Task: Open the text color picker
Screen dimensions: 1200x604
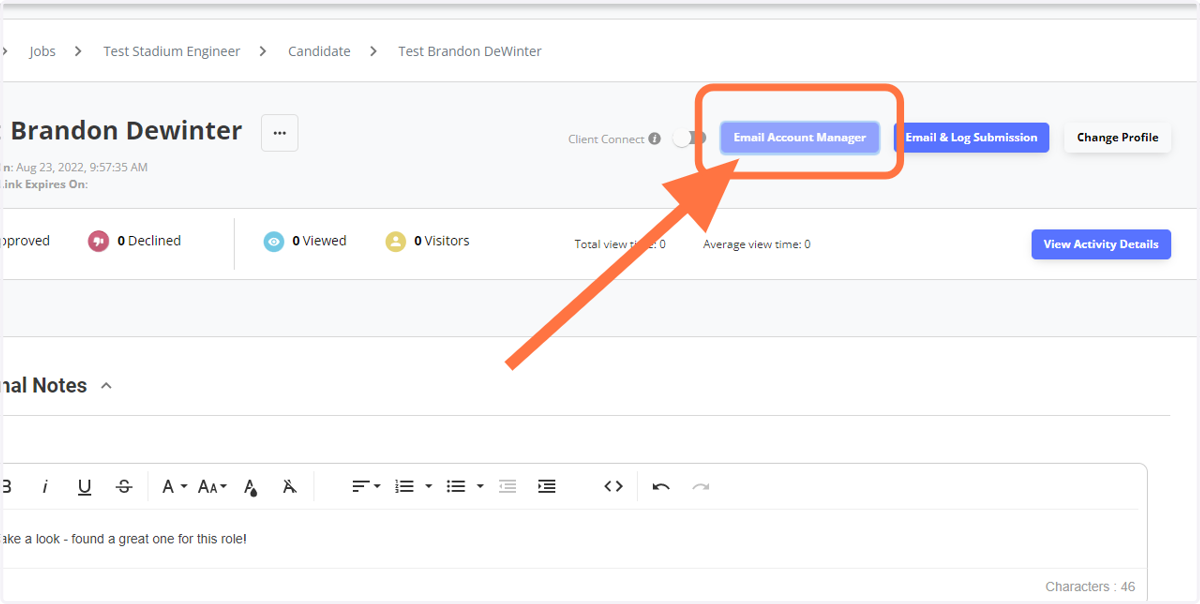Action: (x=251, y=487)
